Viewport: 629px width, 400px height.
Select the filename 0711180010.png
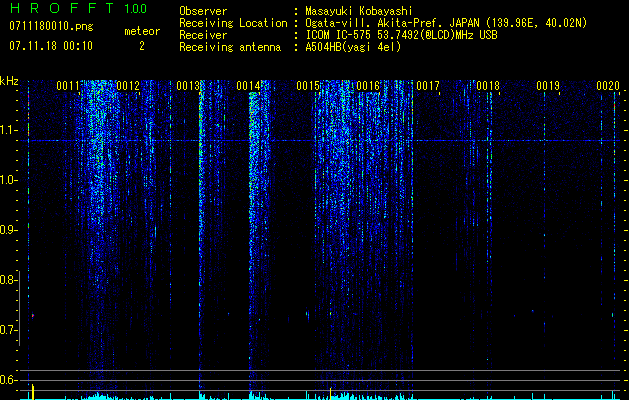(x=51, y=26)
